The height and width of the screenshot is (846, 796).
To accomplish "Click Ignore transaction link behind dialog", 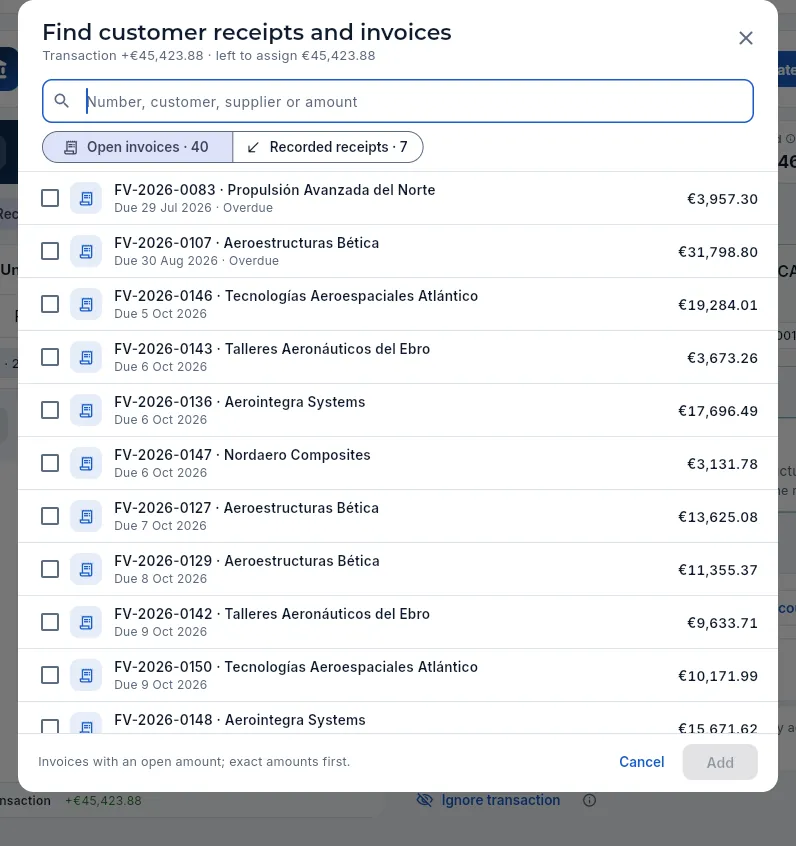I will point(500,800).
